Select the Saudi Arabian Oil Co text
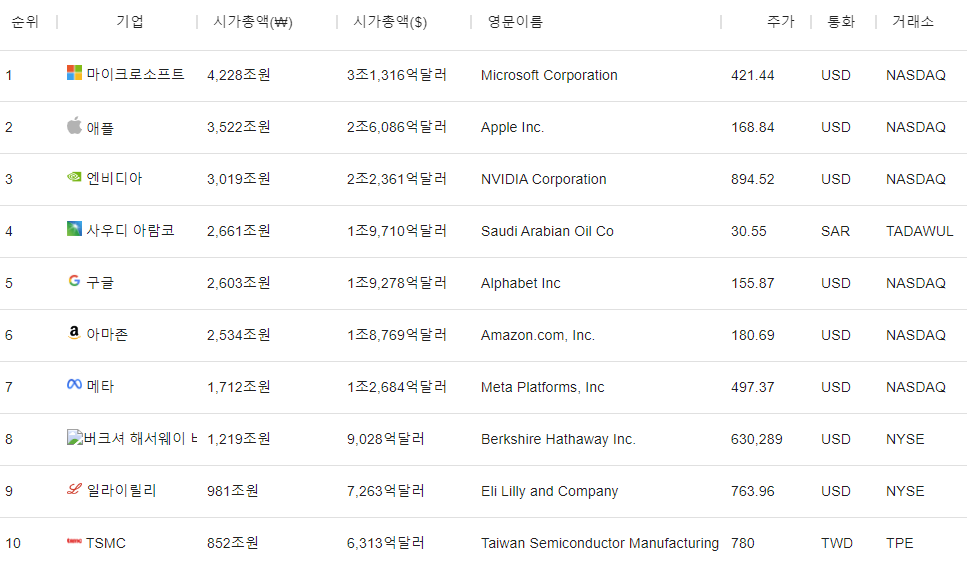Viewport: 967px width, 561px height. (547, 231)
